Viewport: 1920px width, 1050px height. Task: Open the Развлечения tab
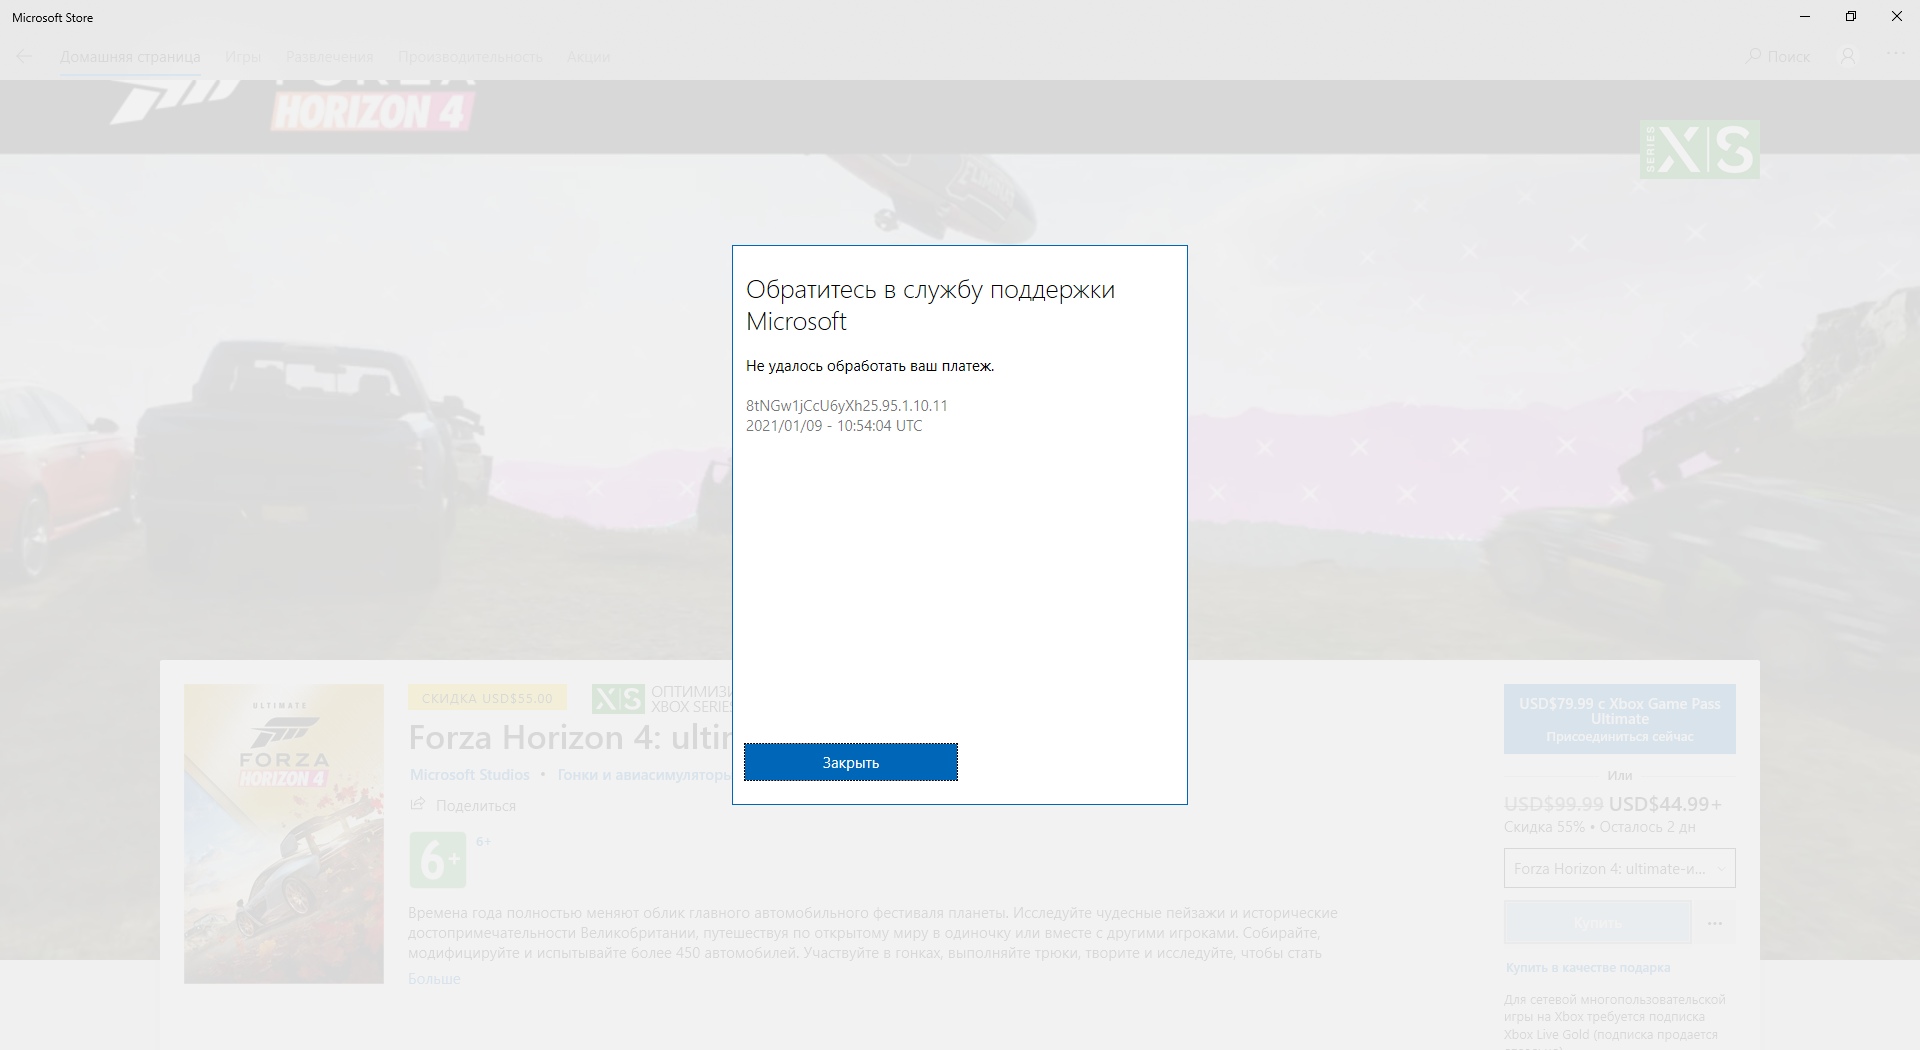[x=329, y=57]
